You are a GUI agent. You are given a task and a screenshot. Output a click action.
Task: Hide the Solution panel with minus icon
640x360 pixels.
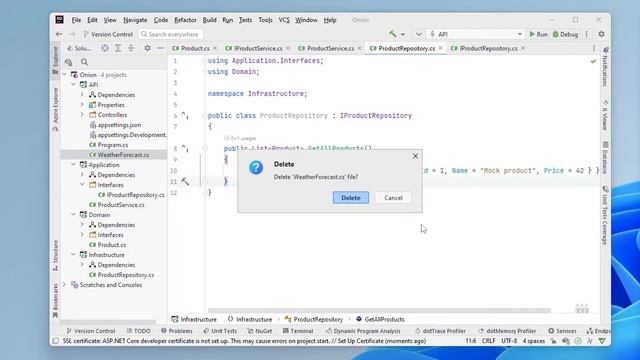coord(160,48)
